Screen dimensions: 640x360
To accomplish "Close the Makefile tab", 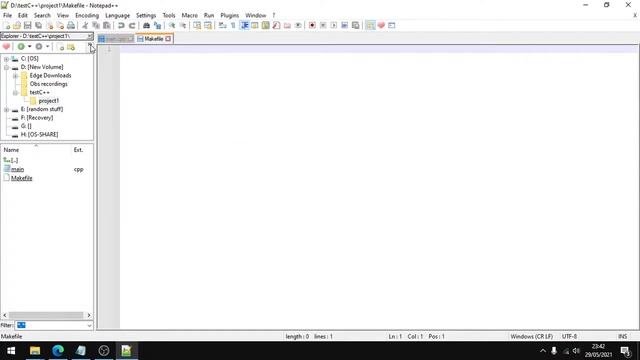I will 168,39.
